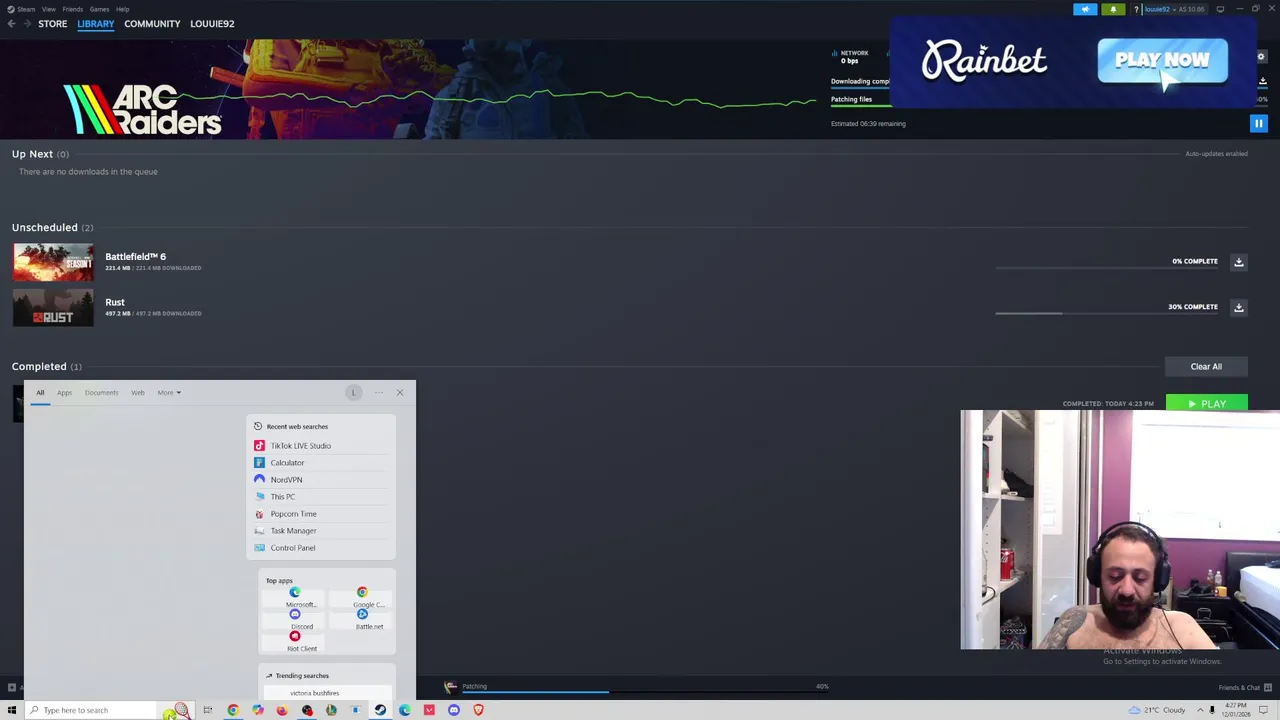
Task: Click the Steam help question mark icon
Action: 1136,9
